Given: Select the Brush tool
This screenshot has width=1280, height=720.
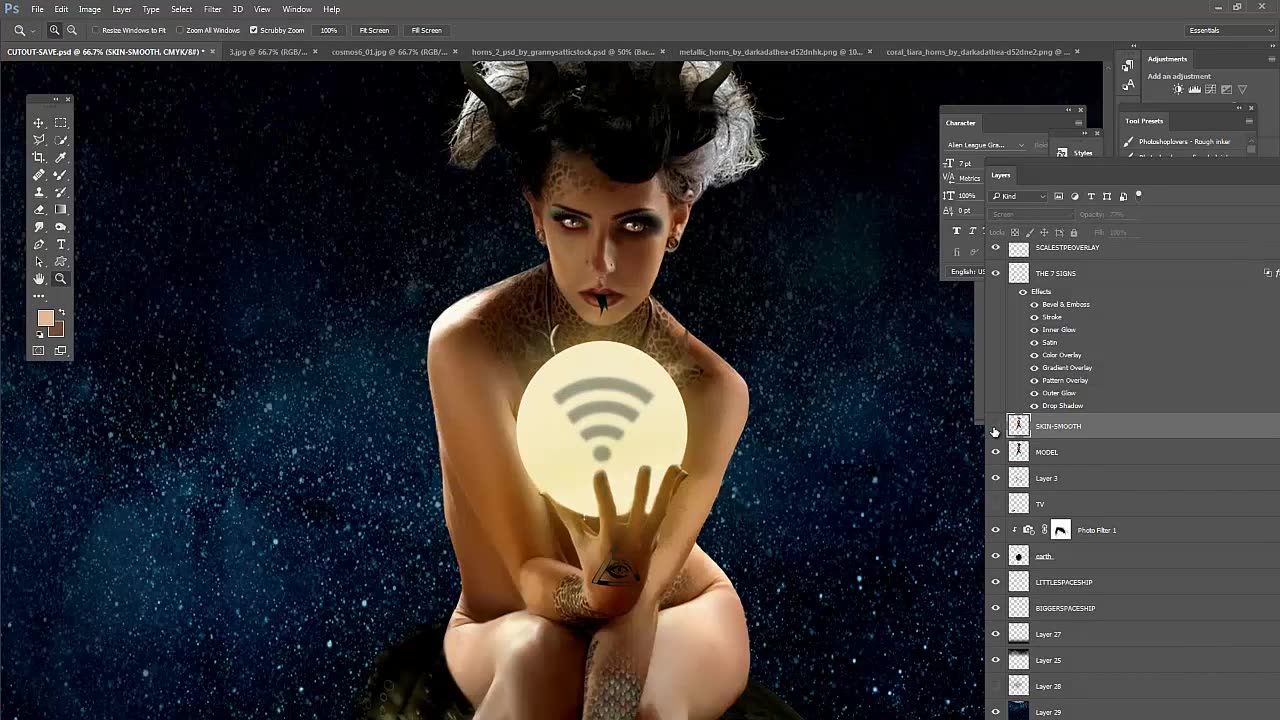Looking at the screenshot, I should click(61, 175).
